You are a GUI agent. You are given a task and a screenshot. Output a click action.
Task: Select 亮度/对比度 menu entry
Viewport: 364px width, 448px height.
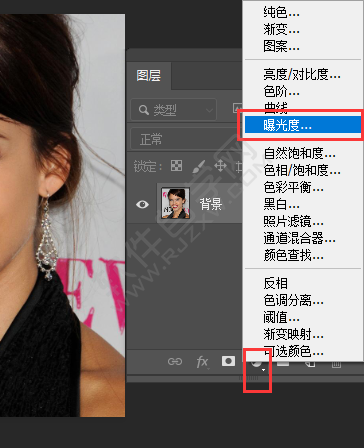(302, 74)
